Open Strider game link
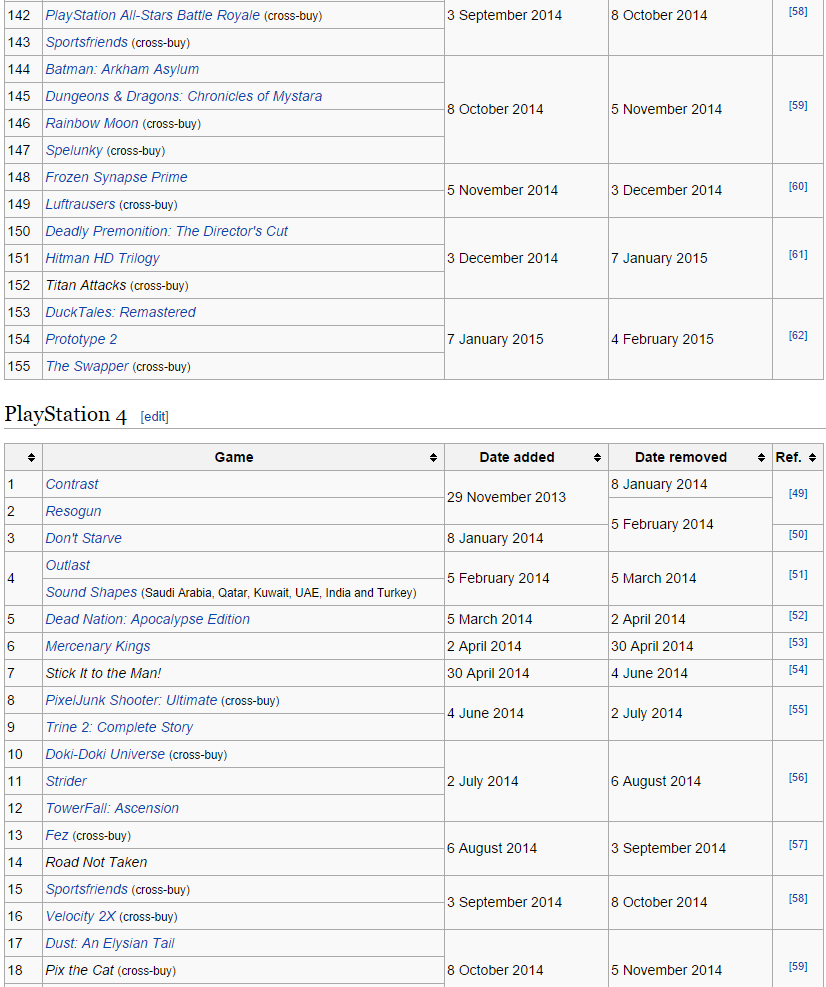The image size is (826, 987). (66, 781)
